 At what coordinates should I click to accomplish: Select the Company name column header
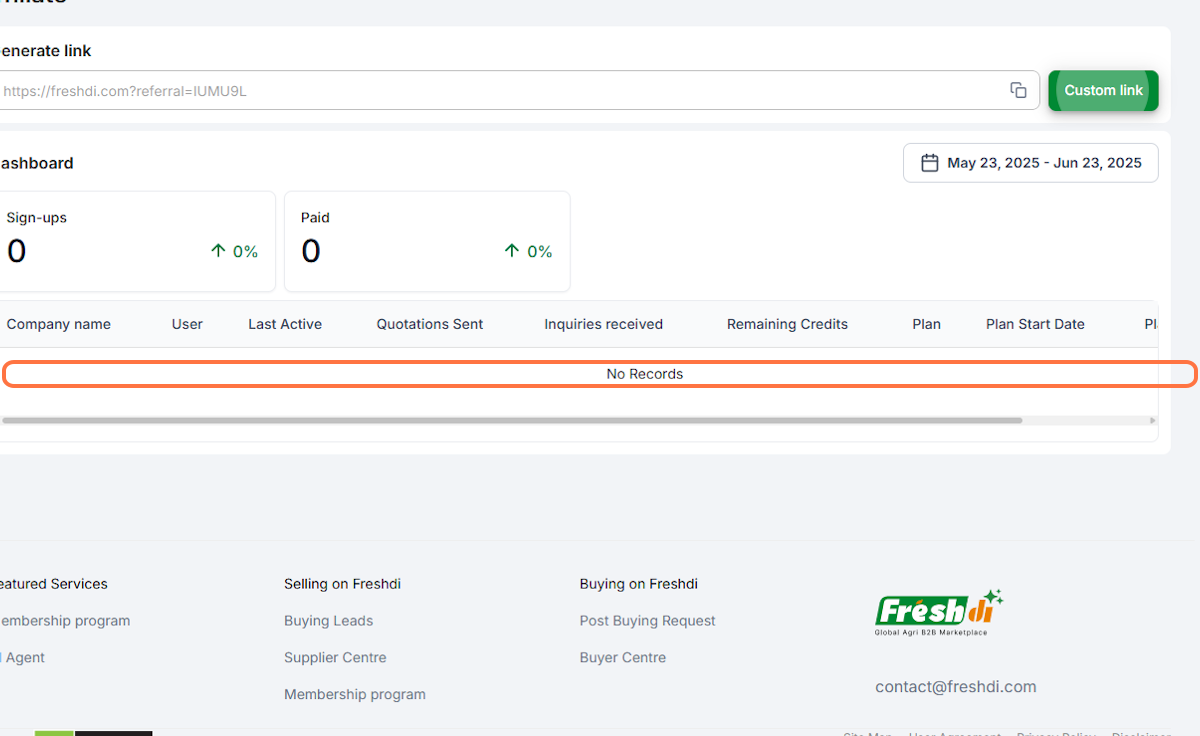pos(59,324)
